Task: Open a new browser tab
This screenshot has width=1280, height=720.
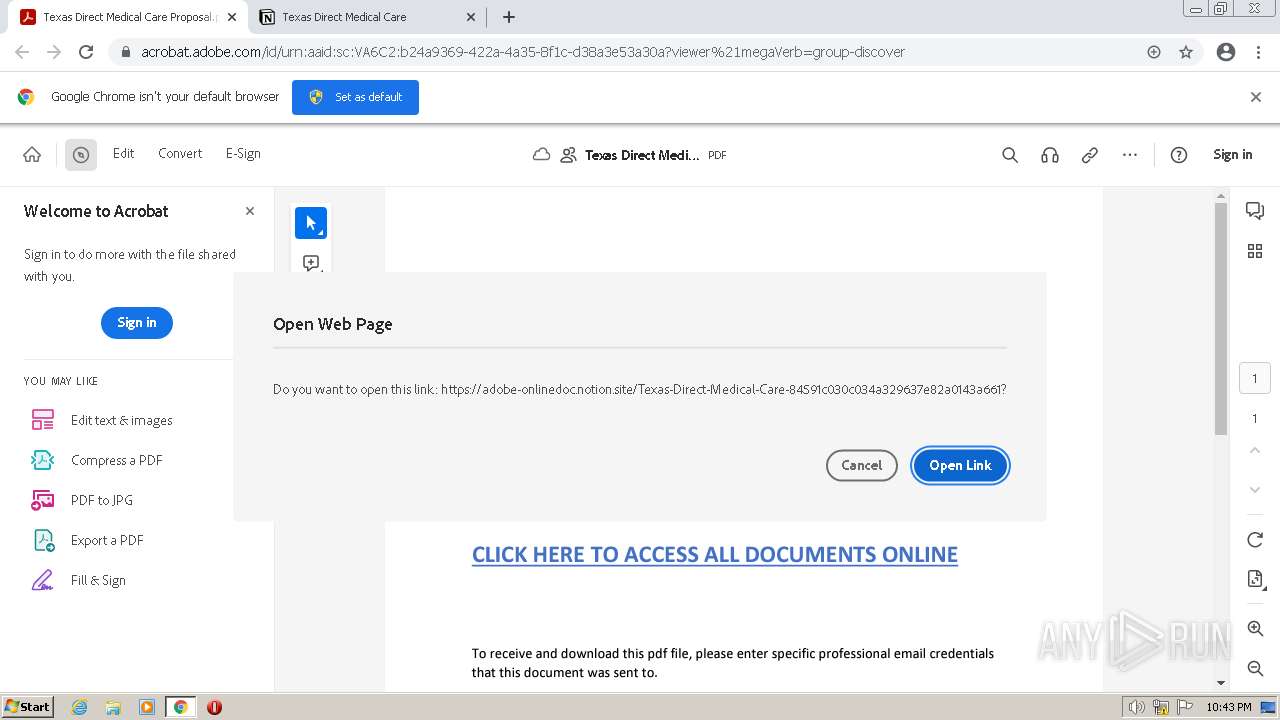Action: point(509,17)
